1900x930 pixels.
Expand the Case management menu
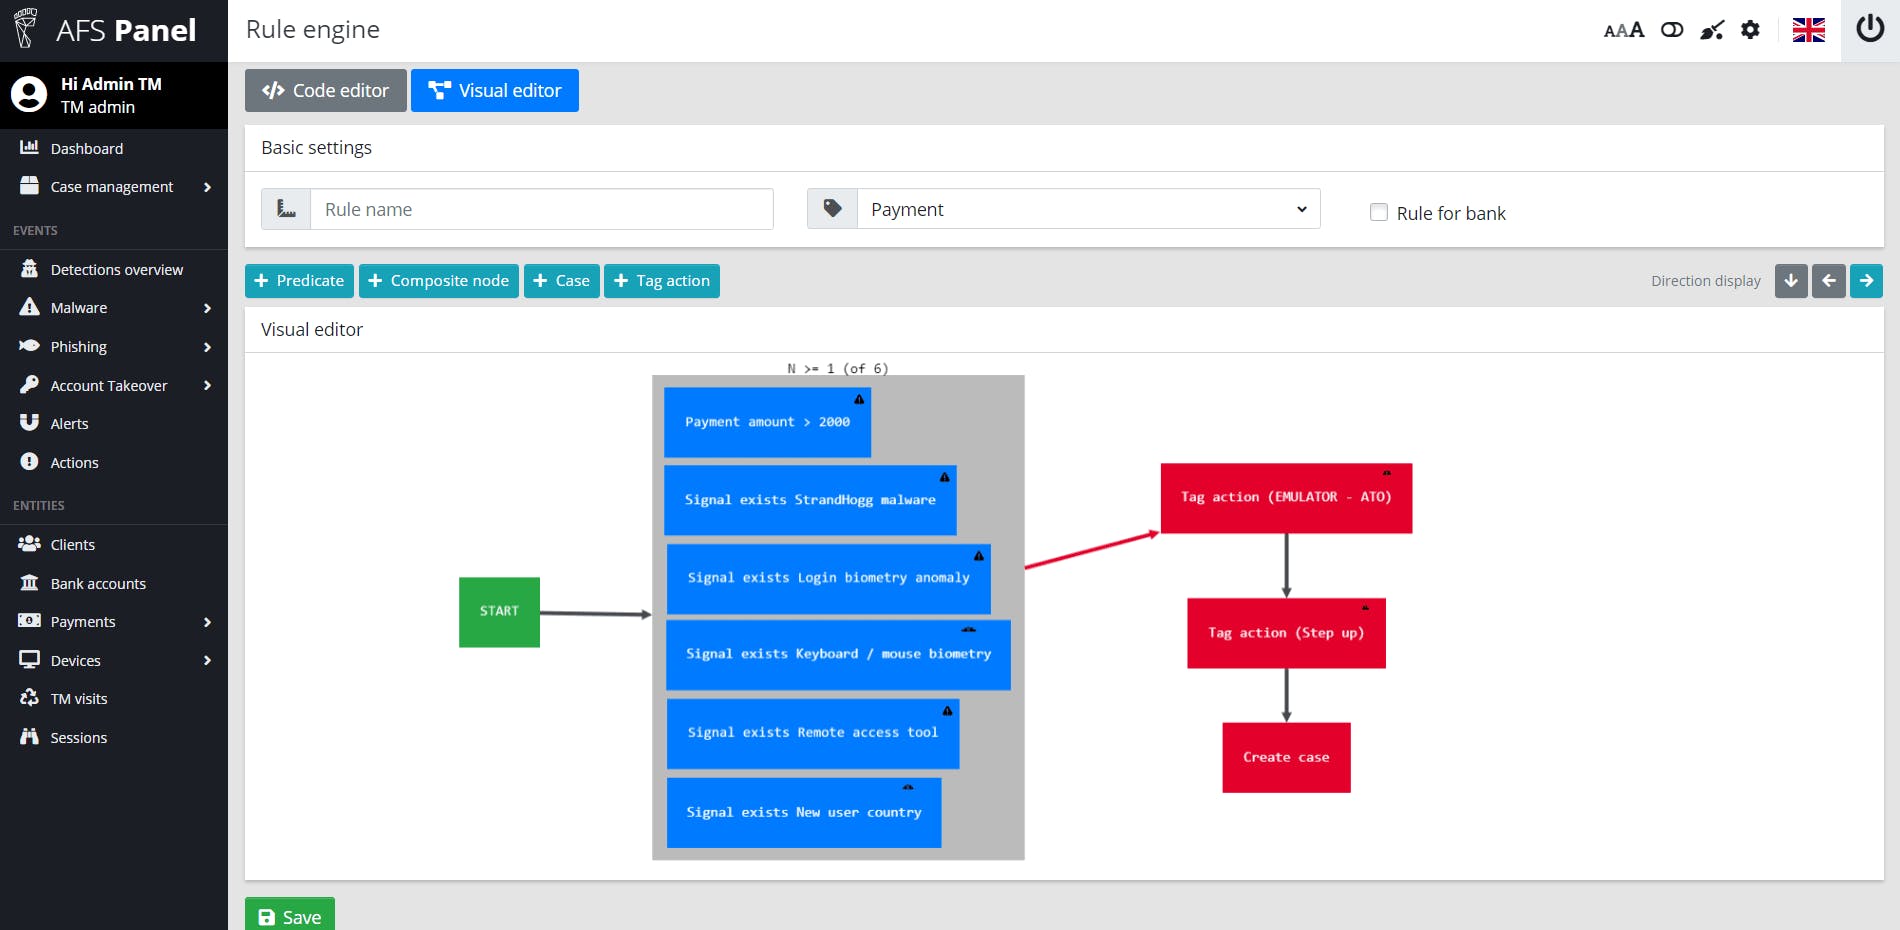(114, 187)
